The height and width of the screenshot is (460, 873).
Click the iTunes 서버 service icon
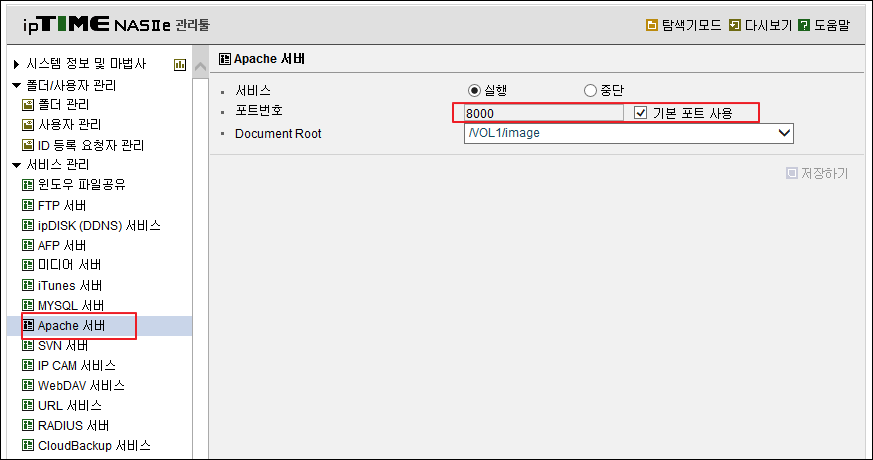coord(28,285)
